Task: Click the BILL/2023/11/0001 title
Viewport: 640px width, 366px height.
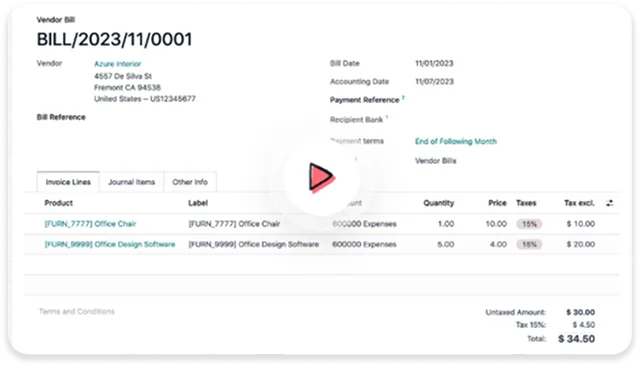Action: pyautogui.click(x=114, y=40)
